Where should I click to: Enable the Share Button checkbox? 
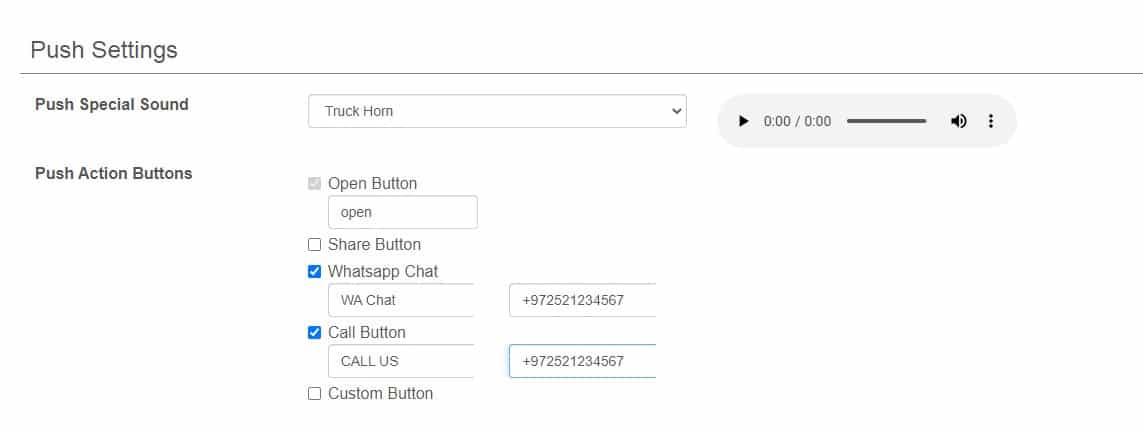tap(315, 245)
